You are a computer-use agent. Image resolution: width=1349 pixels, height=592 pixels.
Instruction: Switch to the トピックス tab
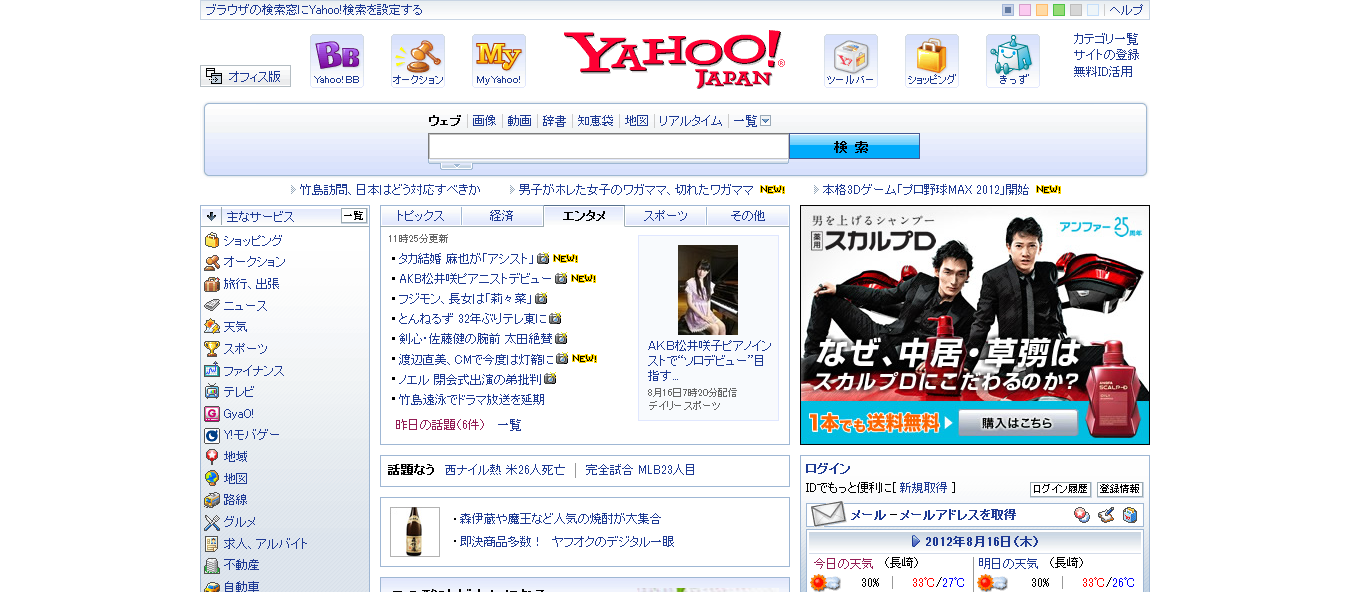[x=420, y=216]
